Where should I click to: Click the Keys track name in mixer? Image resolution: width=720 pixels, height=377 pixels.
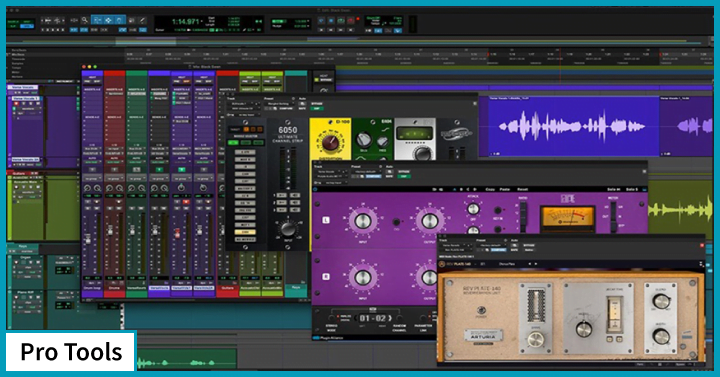296,287
